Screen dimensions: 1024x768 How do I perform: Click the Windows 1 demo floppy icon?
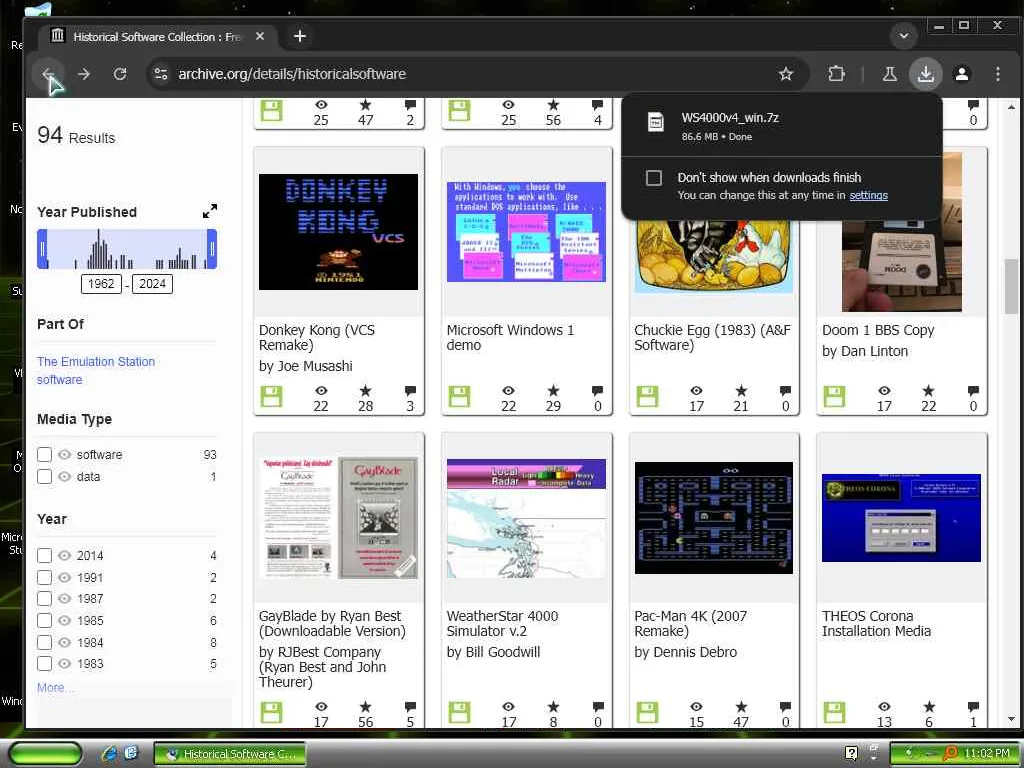click(x=459, y=397)
